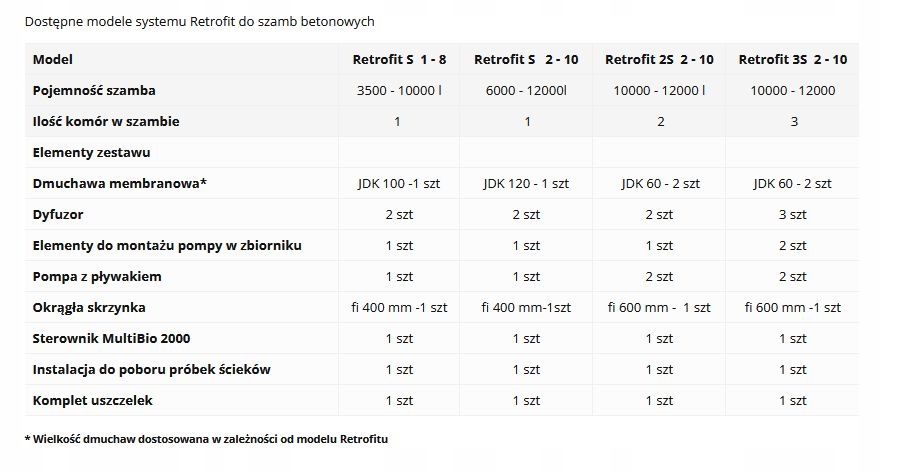Viewport: 903px width, 472px height.
Task: Click the "Pompa z pływakiem" row label
Action: pos(97,276)
